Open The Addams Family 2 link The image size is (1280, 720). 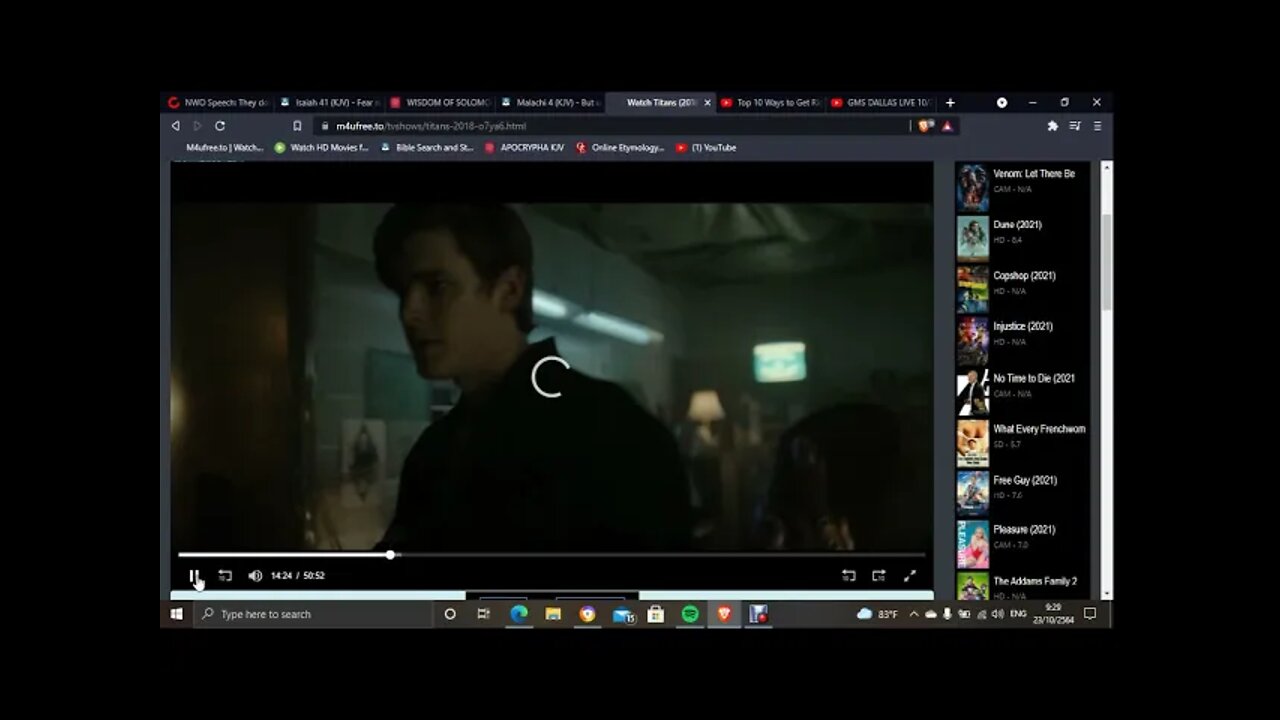pos(1035,581)
